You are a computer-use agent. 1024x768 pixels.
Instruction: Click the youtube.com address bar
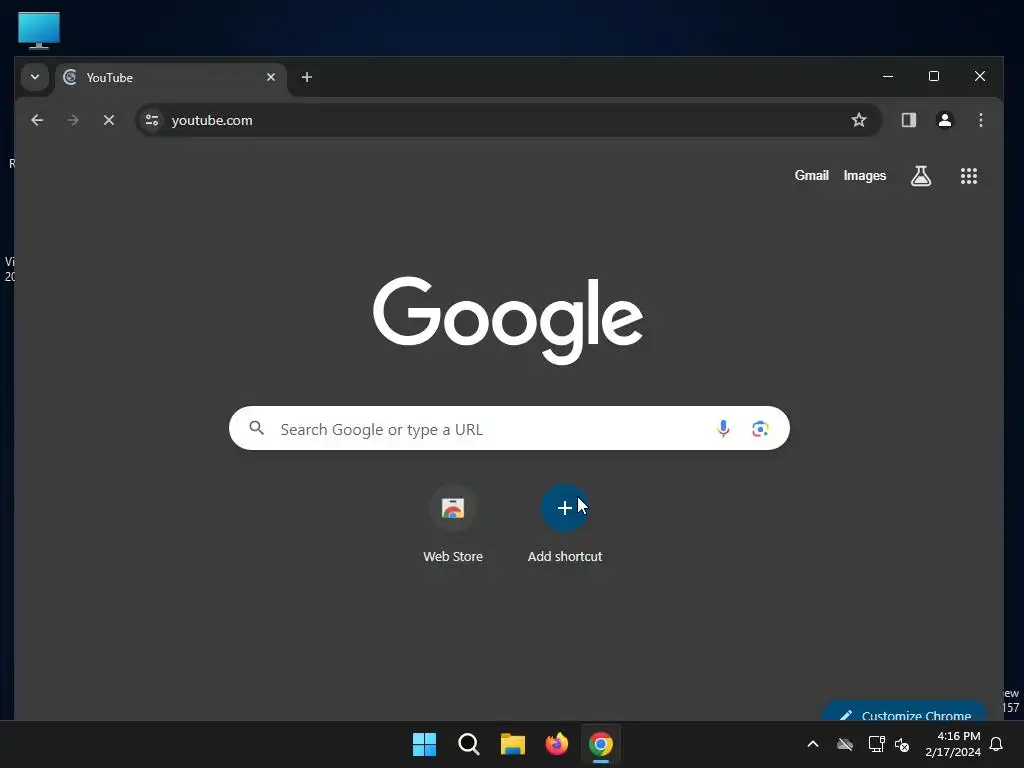pos(508,120)
